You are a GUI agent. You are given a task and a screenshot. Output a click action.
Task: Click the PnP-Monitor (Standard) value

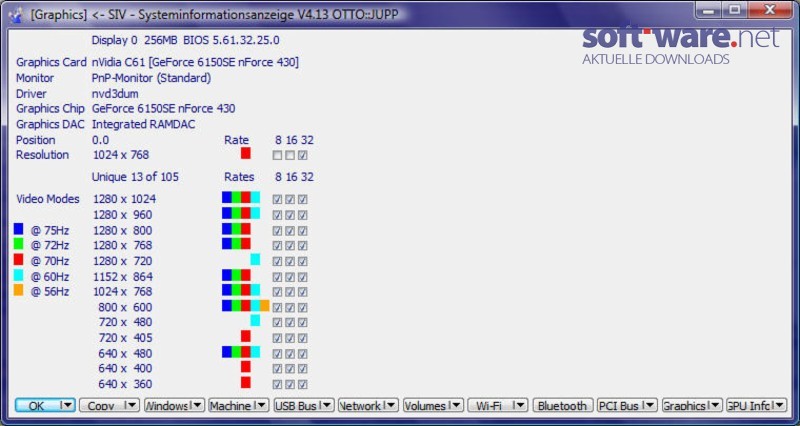click(x=151, y=78)
